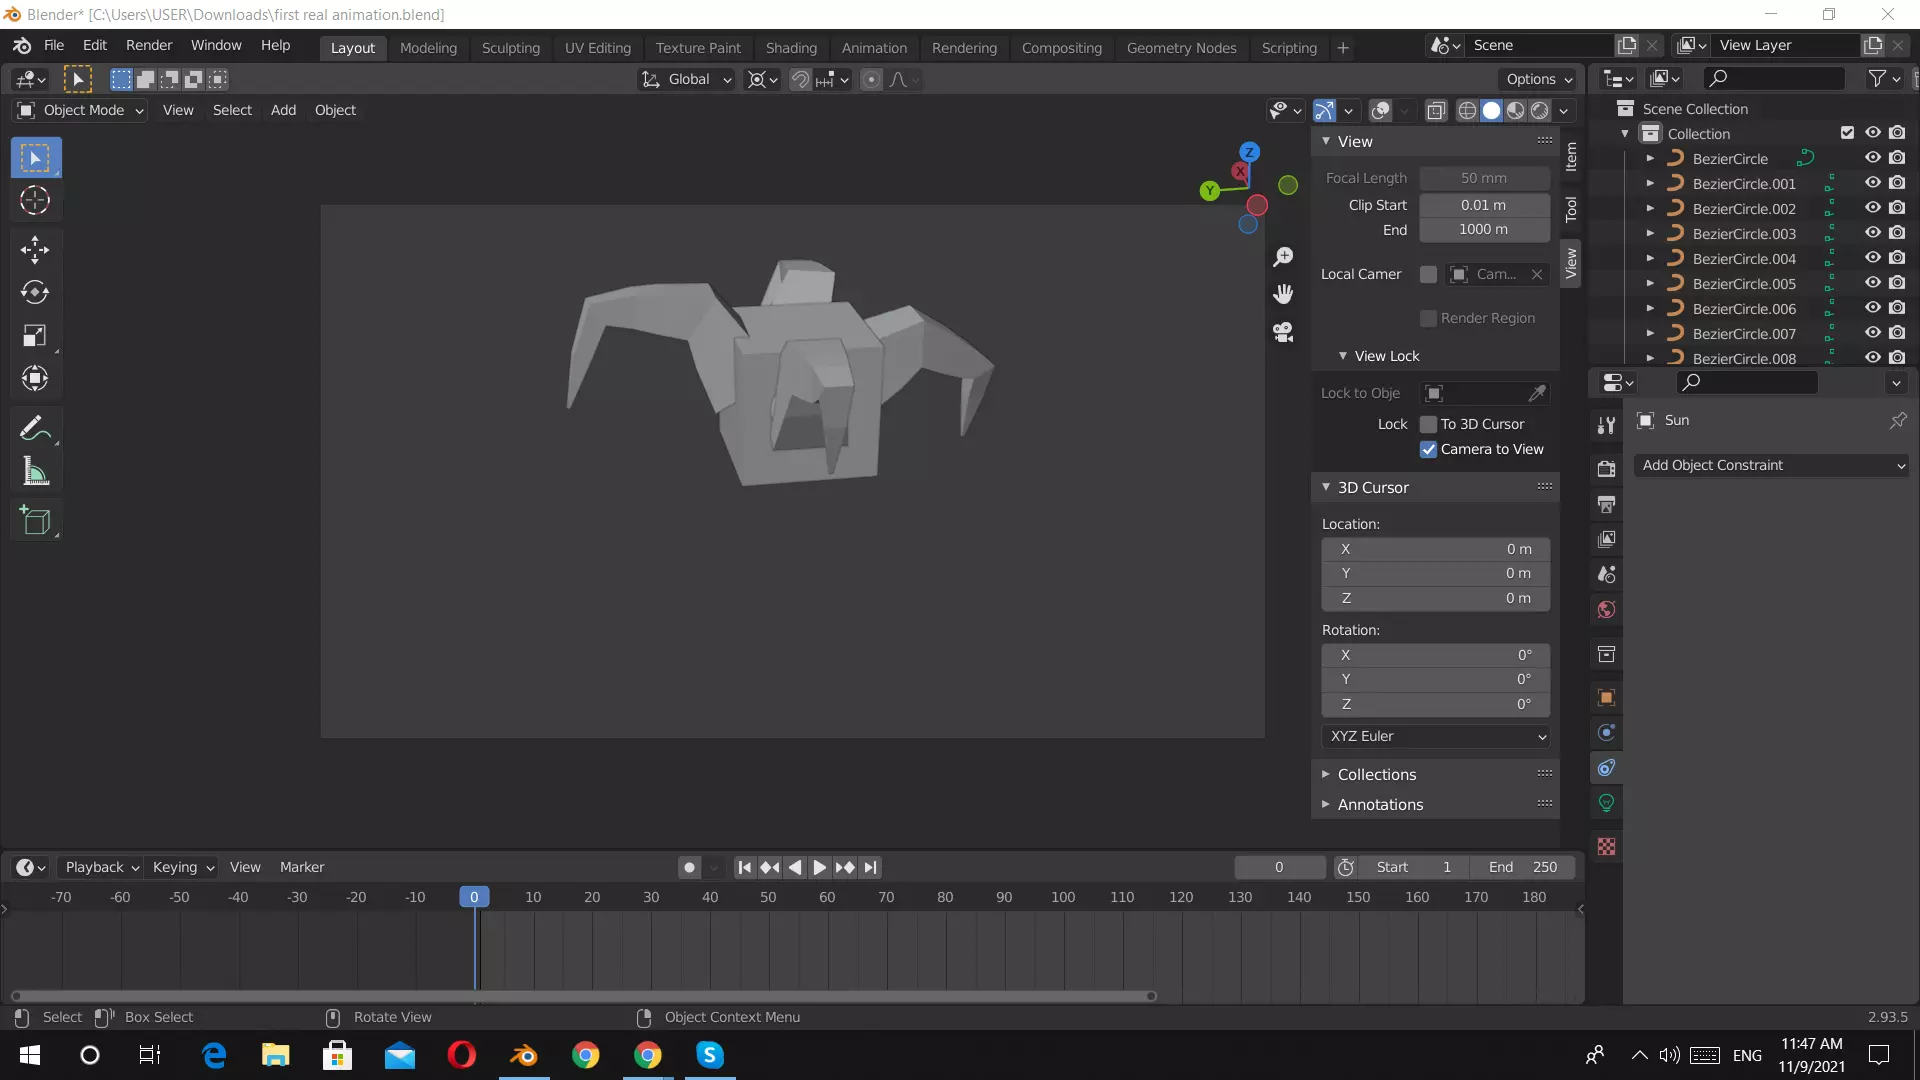Screen dimensions: 1920x1080
Task: Click the Clip Start value slider
Action: coord(1483,205)
